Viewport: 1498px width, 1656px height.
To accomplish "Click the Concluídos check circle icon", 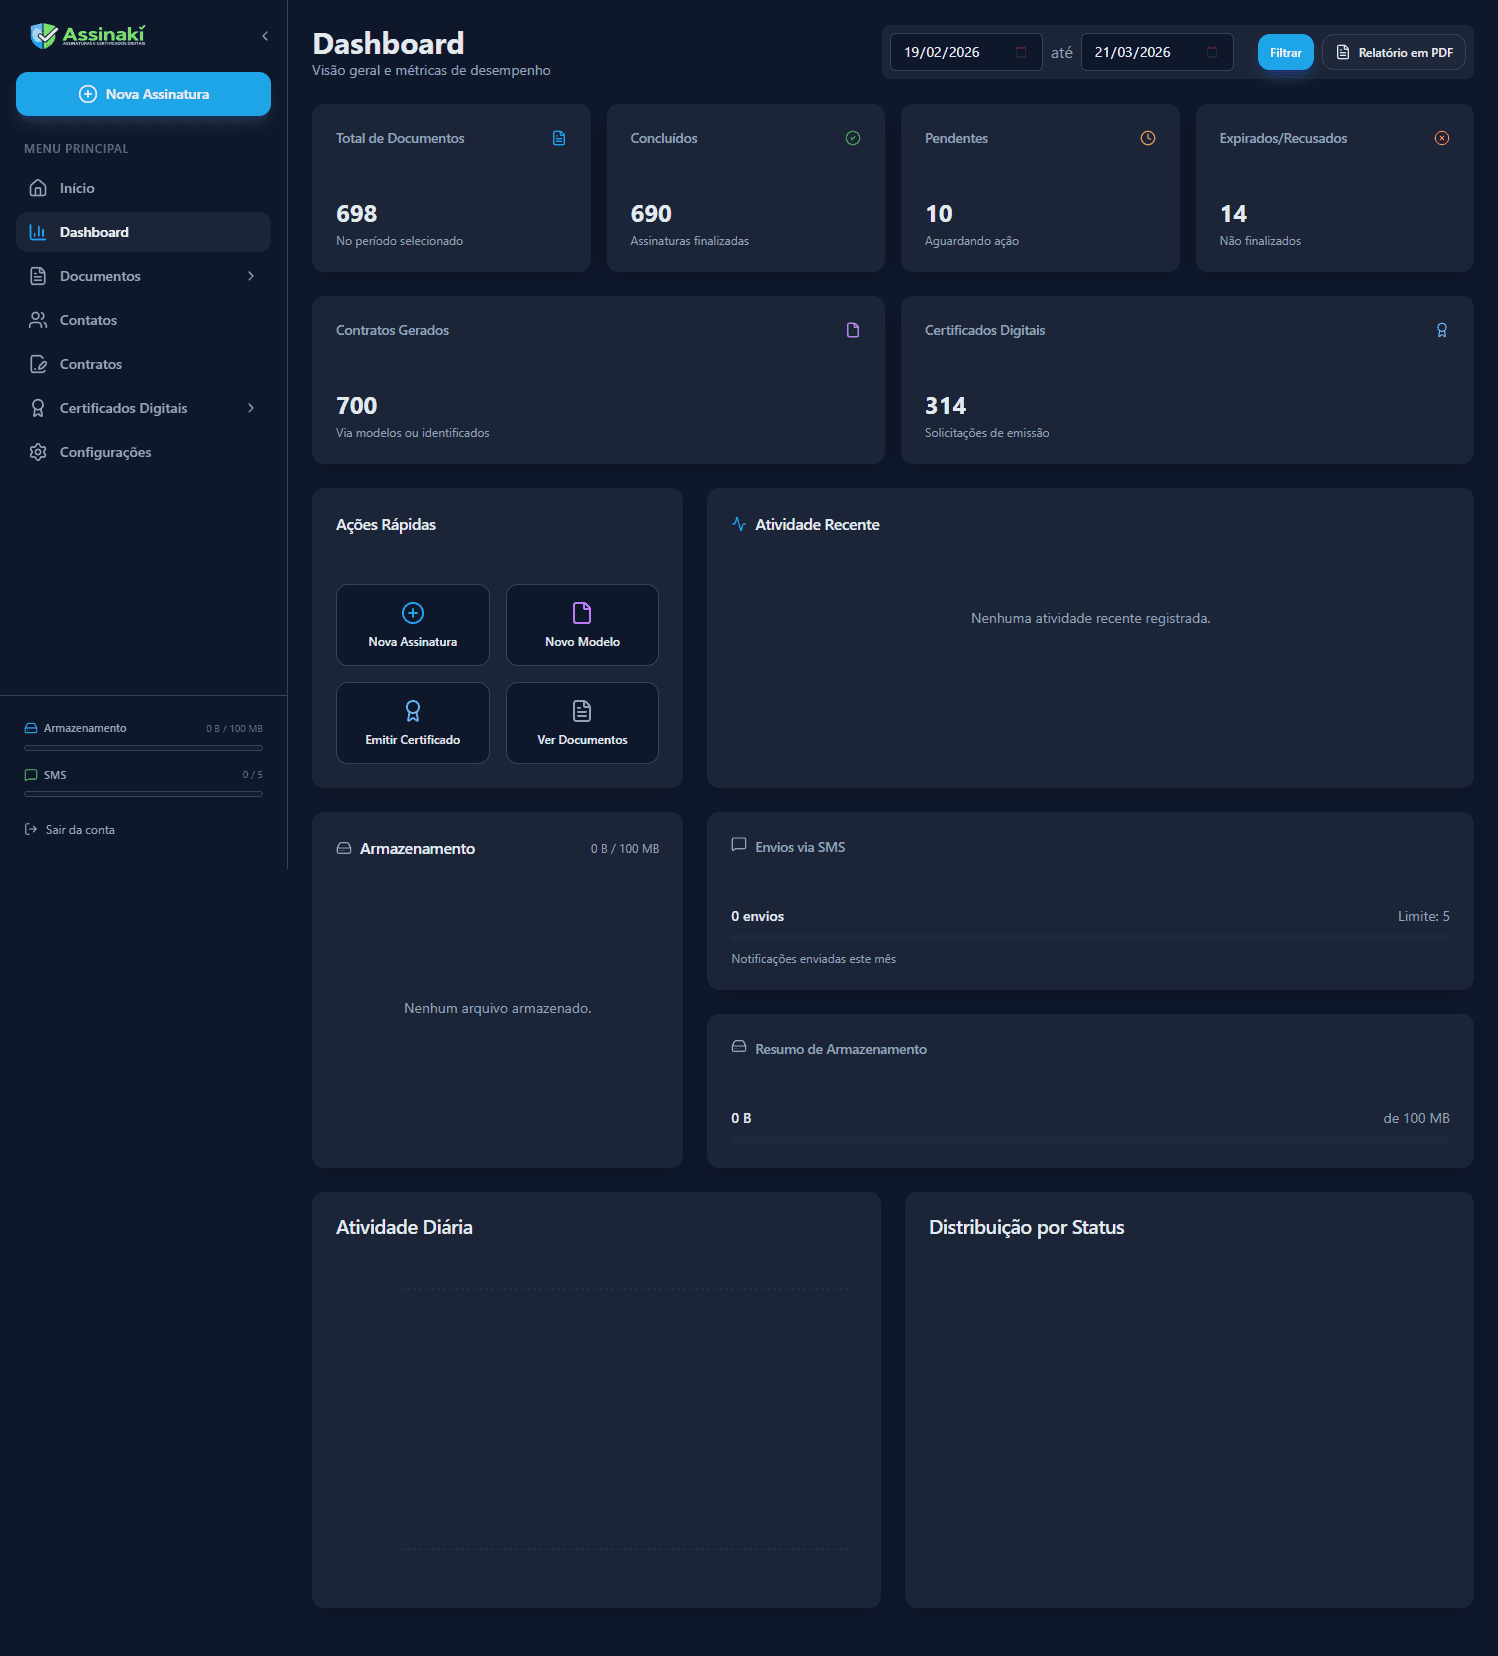I will pyautogui.click(x=853, y=138).
